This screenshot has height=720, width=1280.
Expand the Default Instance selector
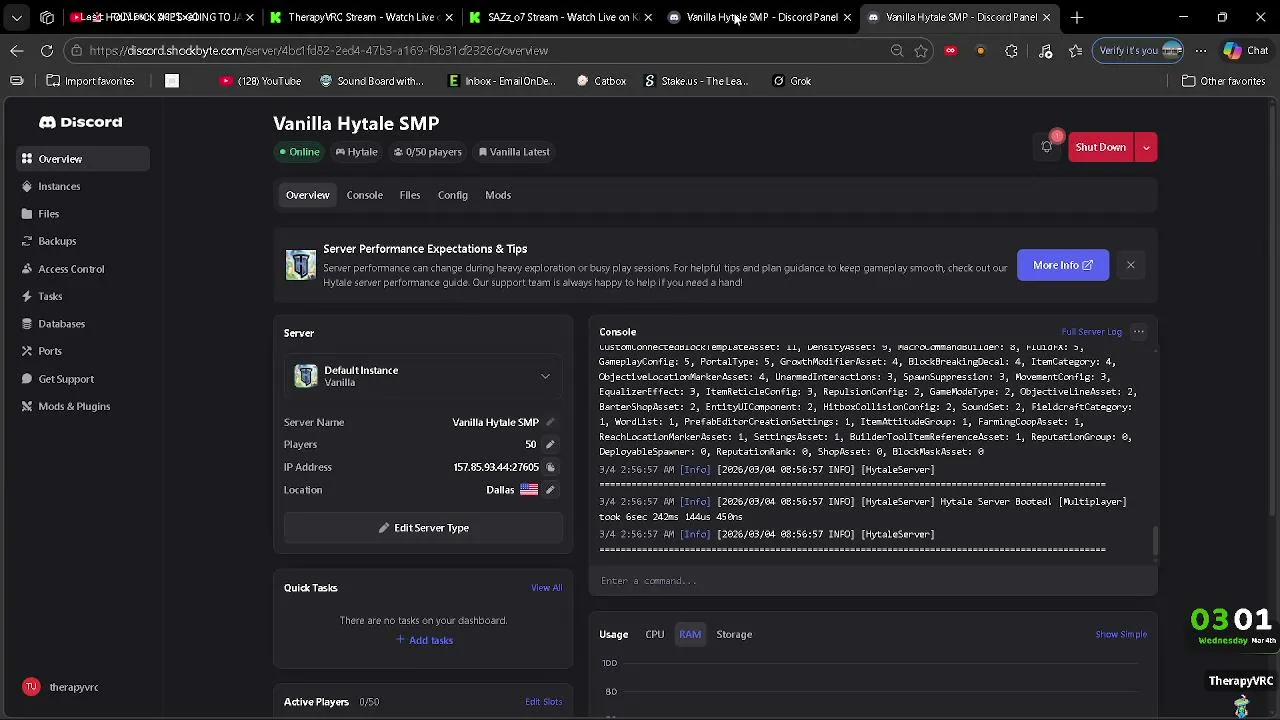point(545,376)
